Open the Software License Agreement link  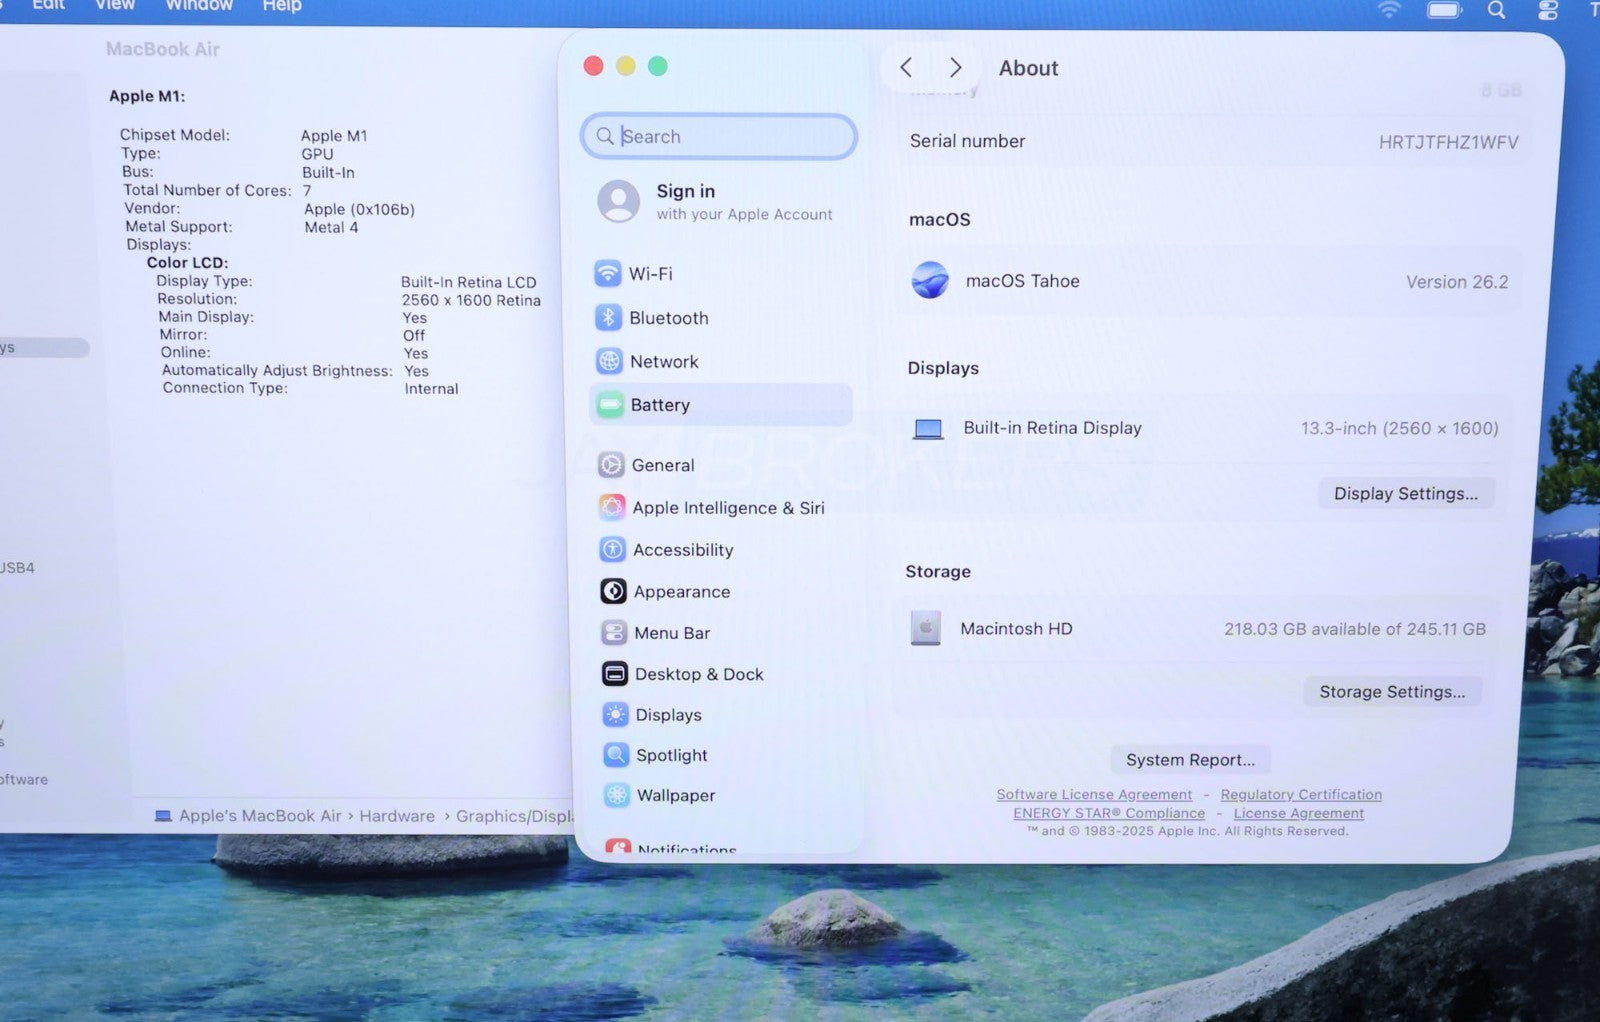[x=1094, y=795]
